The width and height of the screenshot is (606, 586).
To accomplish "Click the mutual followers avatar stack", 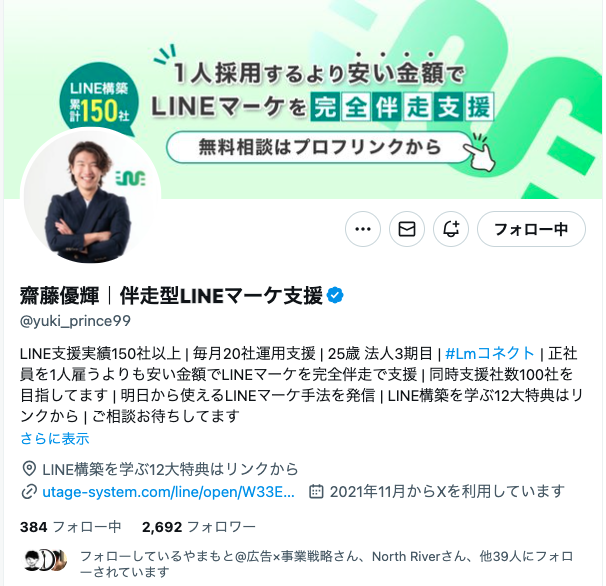I will click(46, 561).
